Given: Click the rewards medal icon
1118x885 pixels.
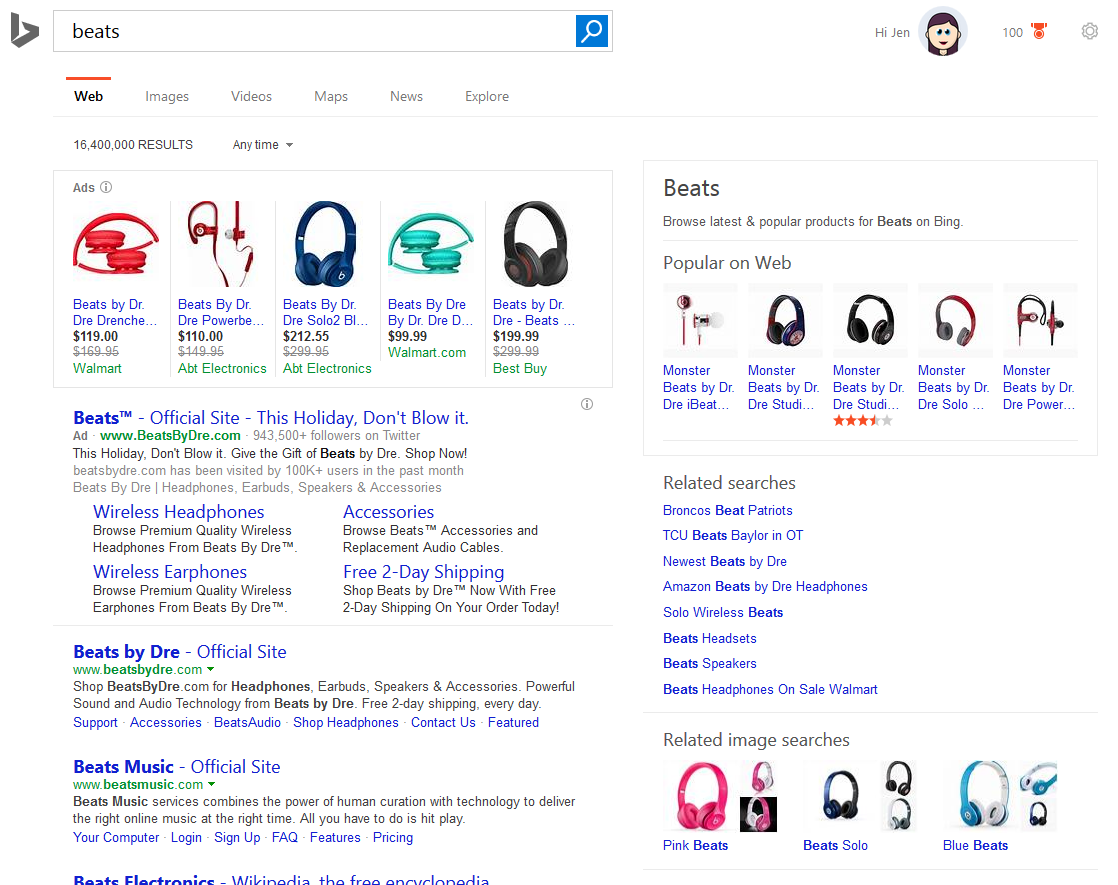Looking at the screenshot, I should pyautogui.click(x=1038, y=32).
